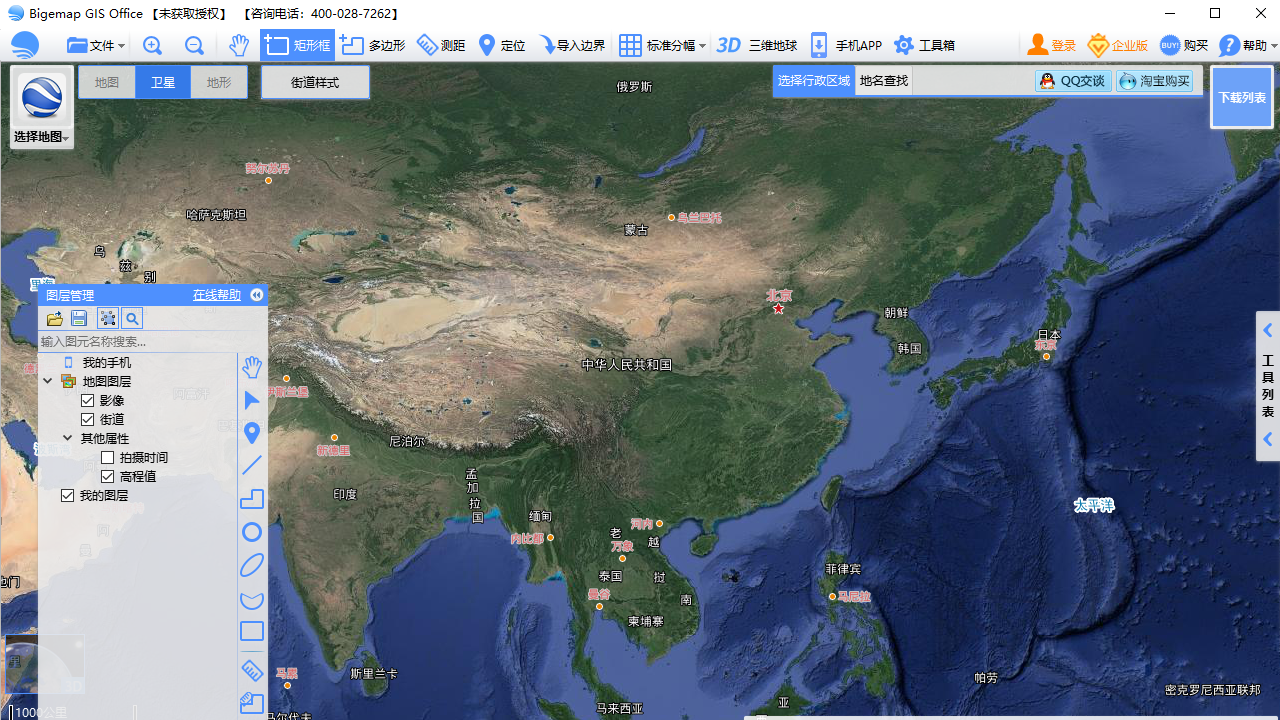Click the zoom in magnifier icon
The width and height of the screenshot is (1280, 720).
(x=152, y=46)
